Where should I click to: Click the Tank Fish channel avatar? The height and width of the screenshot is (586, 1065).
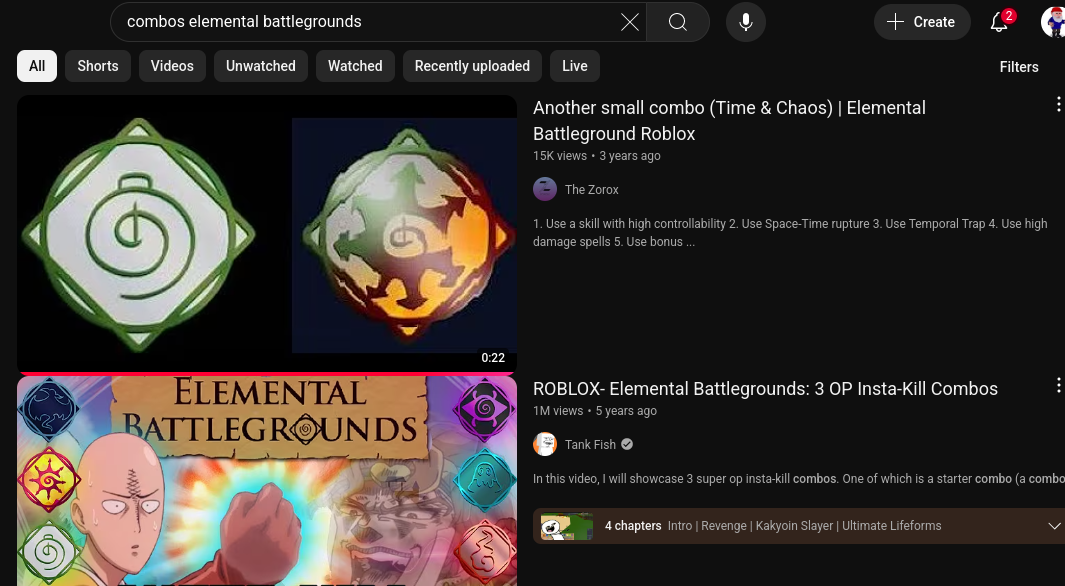click(545, 444)
